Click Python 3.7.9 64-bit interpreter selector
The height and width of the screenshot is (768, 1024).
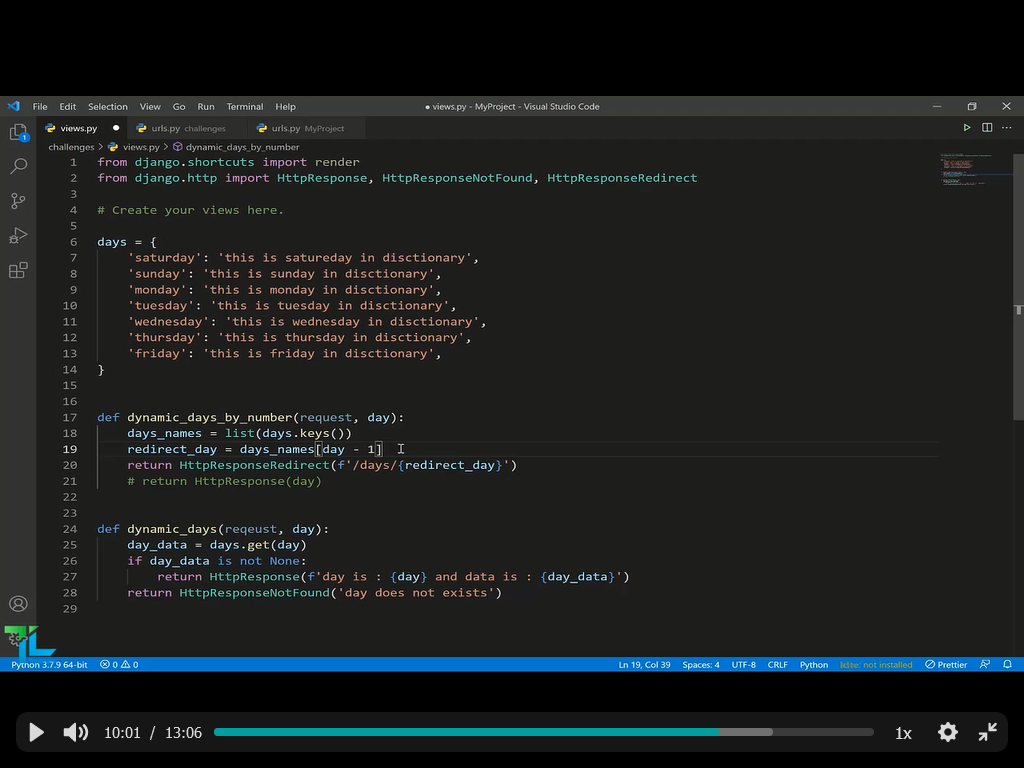point(49,664)
